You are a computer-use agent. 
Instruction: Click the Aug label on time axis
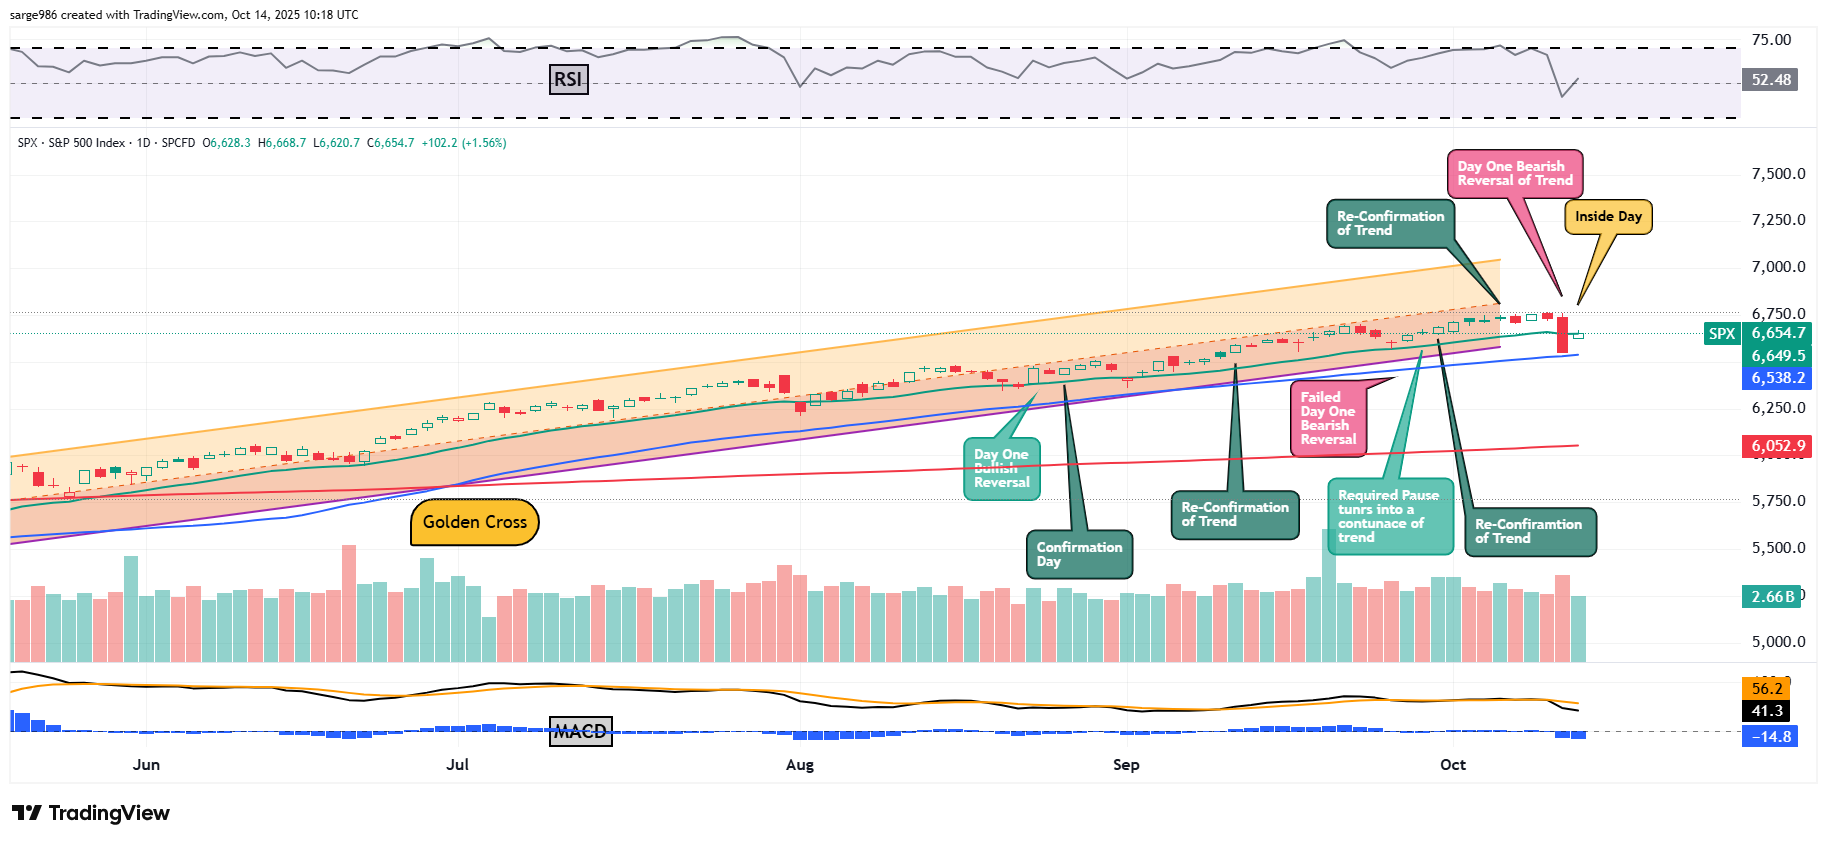(x=800, y=765)
